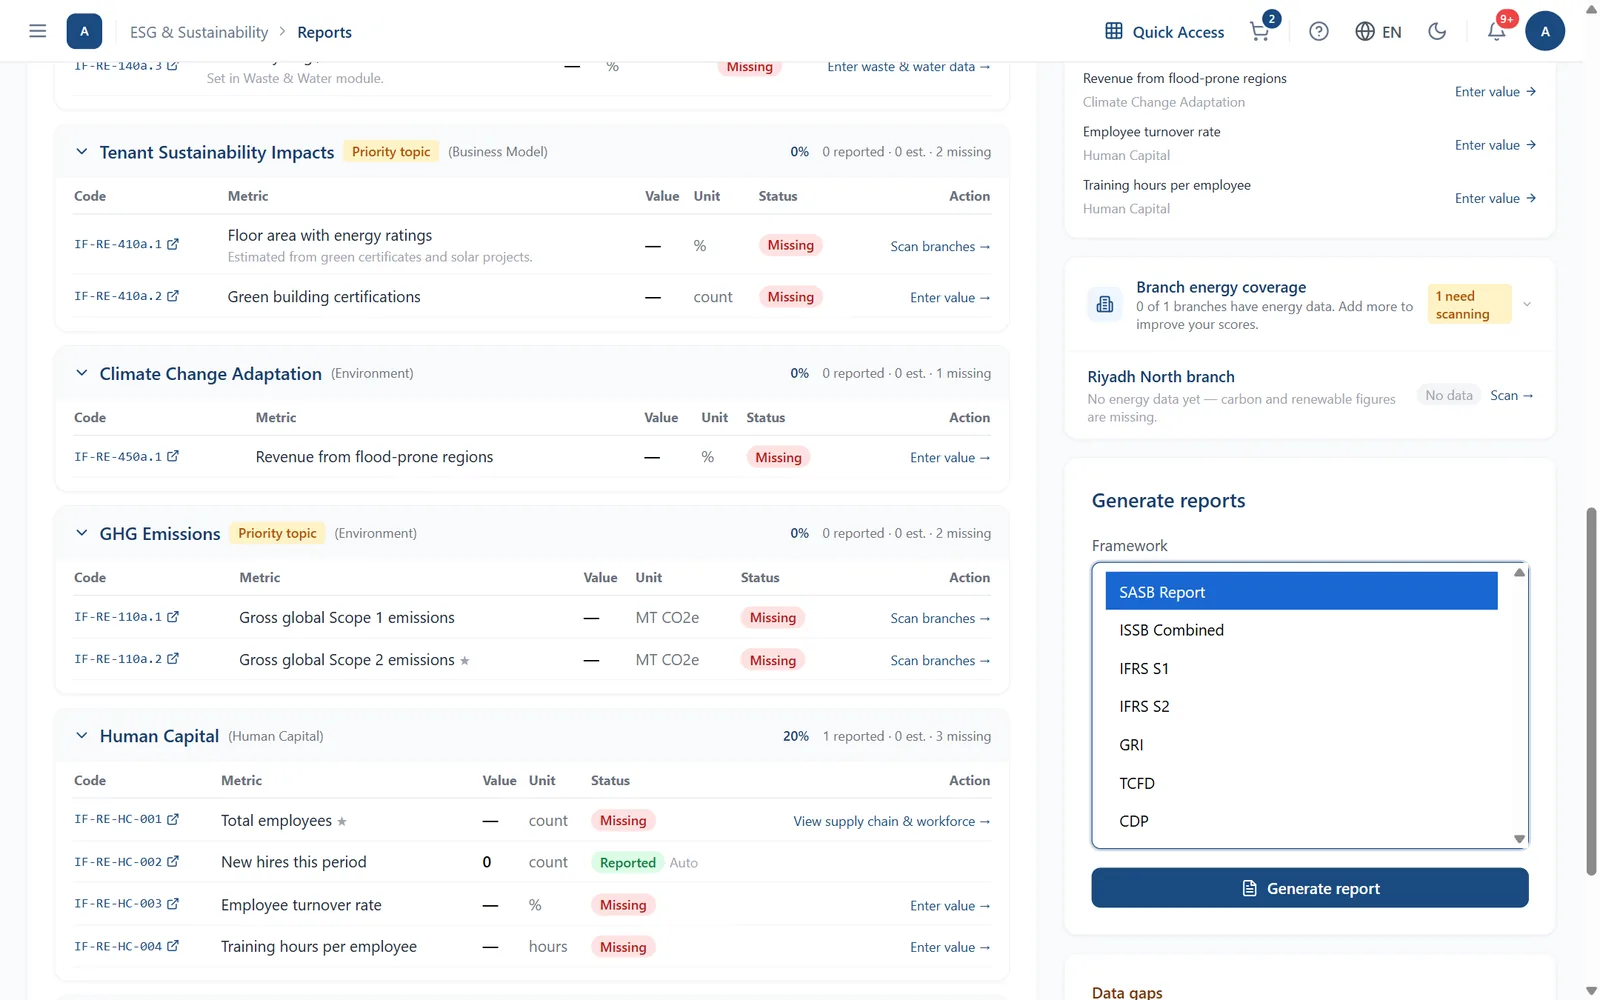The width and height of the screenshot is (1600, 1000).
Task: Open the user avatar A menu
Action: 1545,31
